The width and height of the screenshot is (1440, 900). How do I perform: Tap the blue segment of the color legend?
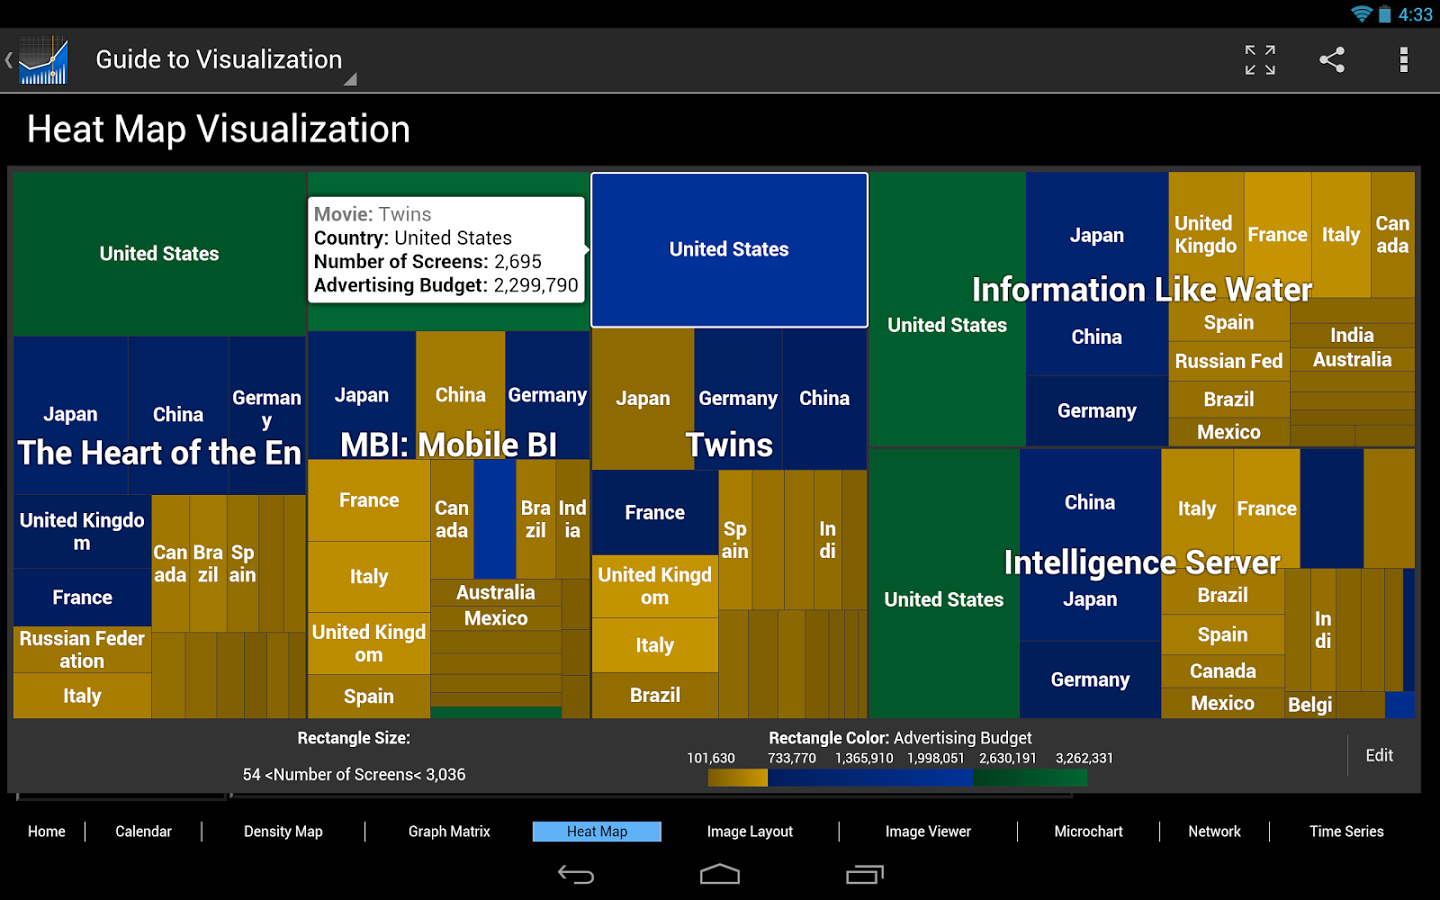point(870,777)
